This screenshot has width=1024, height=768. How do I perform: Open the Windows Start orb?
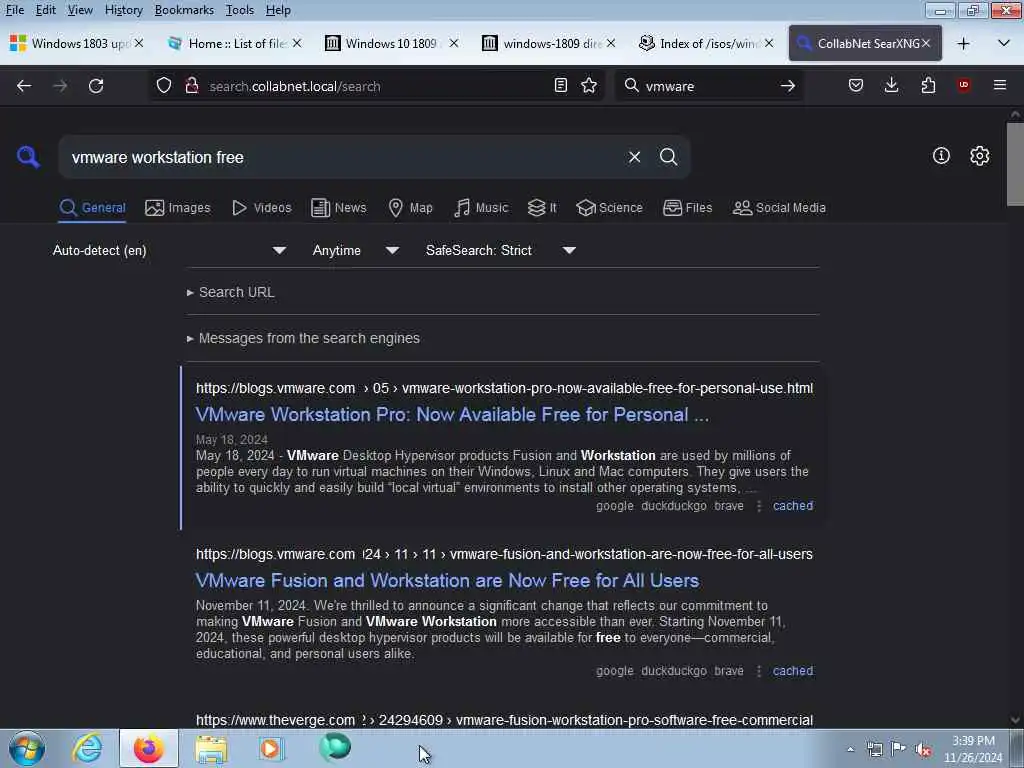click(27, 748)
